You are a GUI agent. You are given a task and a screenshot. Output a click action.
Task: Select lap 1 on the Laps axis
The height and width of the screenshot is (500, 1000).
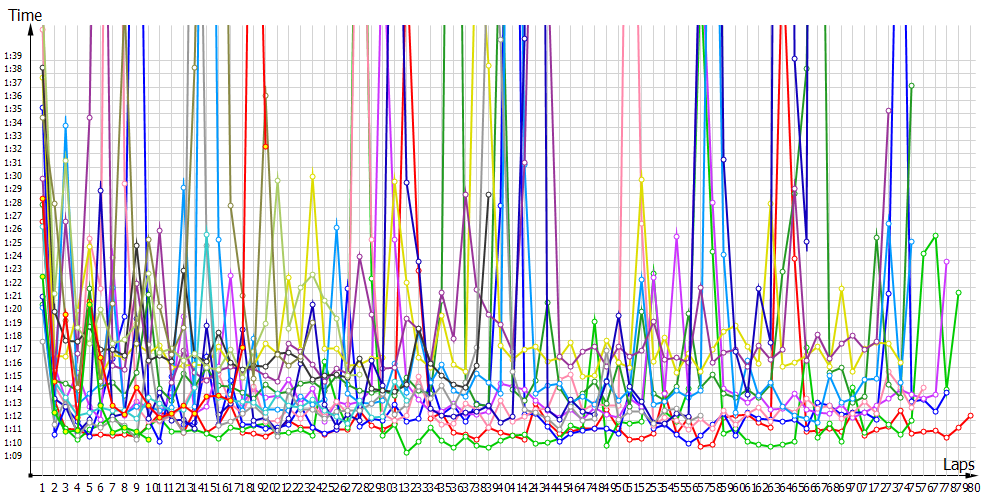coord(42,487)
